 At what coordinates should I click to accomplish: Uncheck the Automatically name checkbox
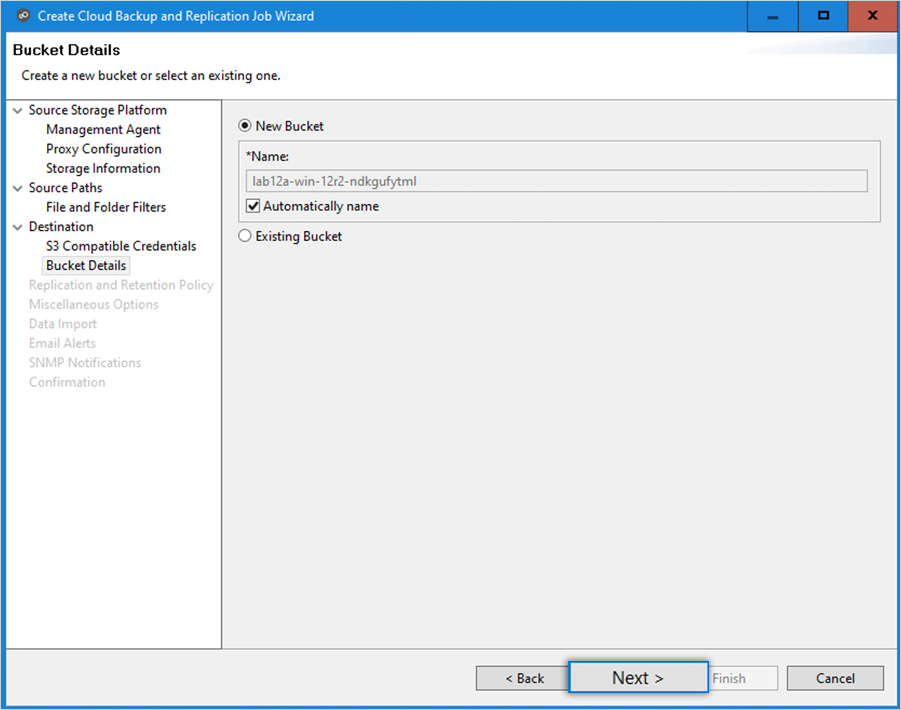(x=253, y=206)
